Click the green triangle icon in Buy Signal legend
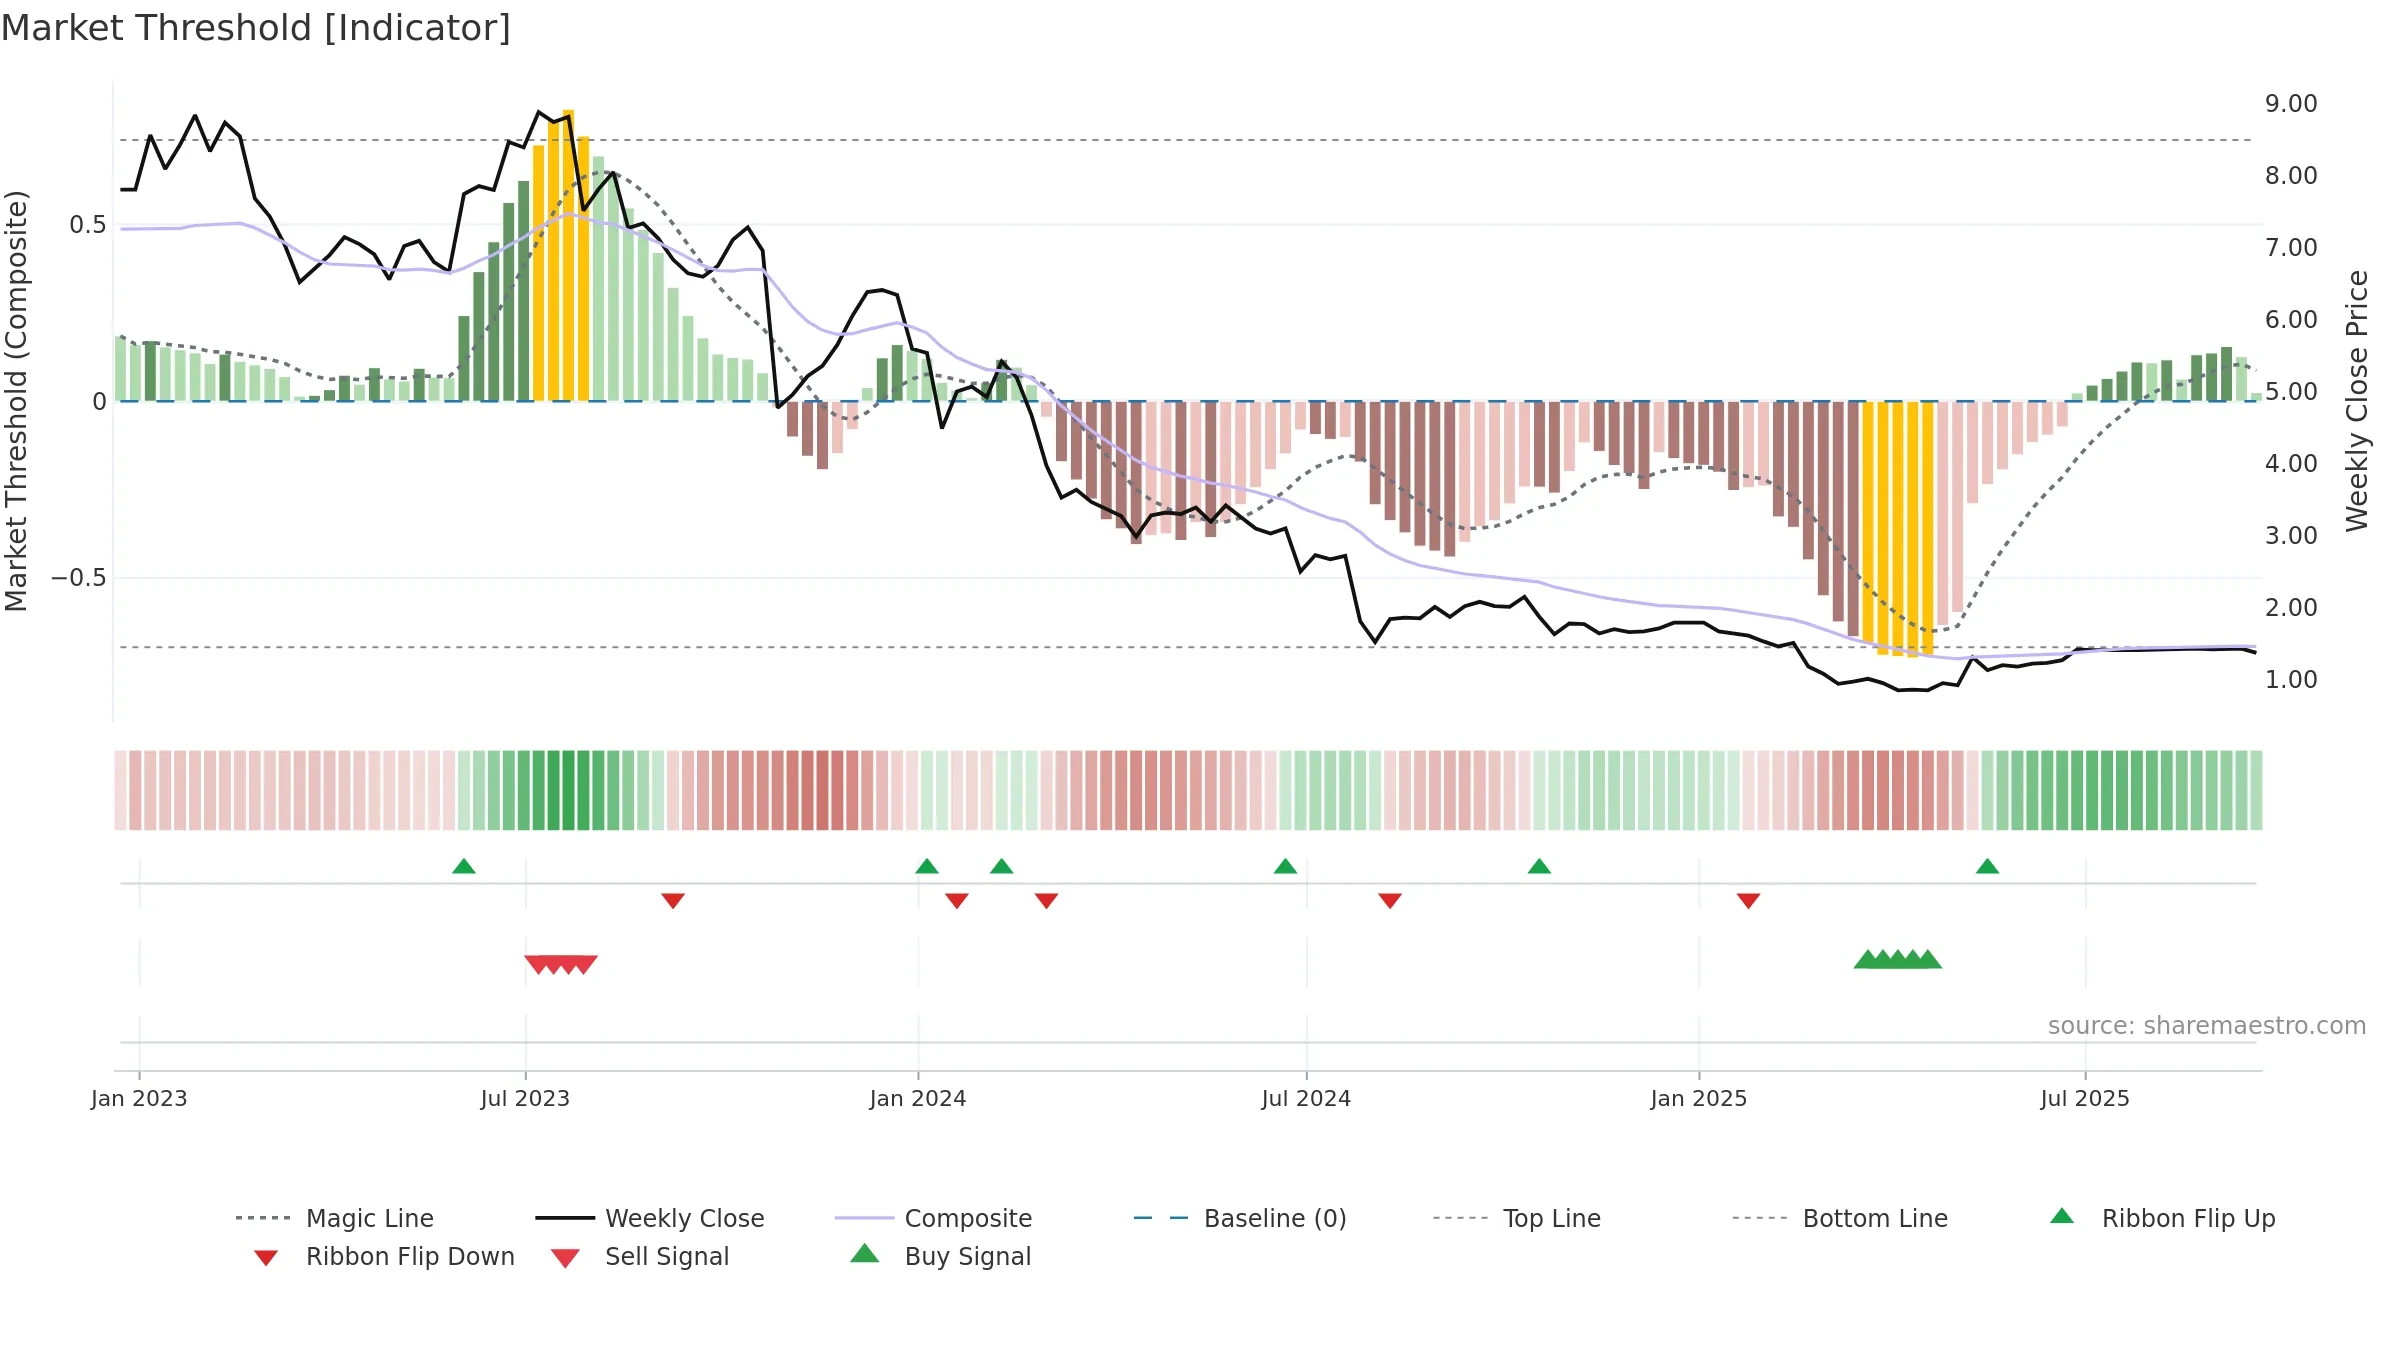The image size is (2400, 1350). 865,1253
